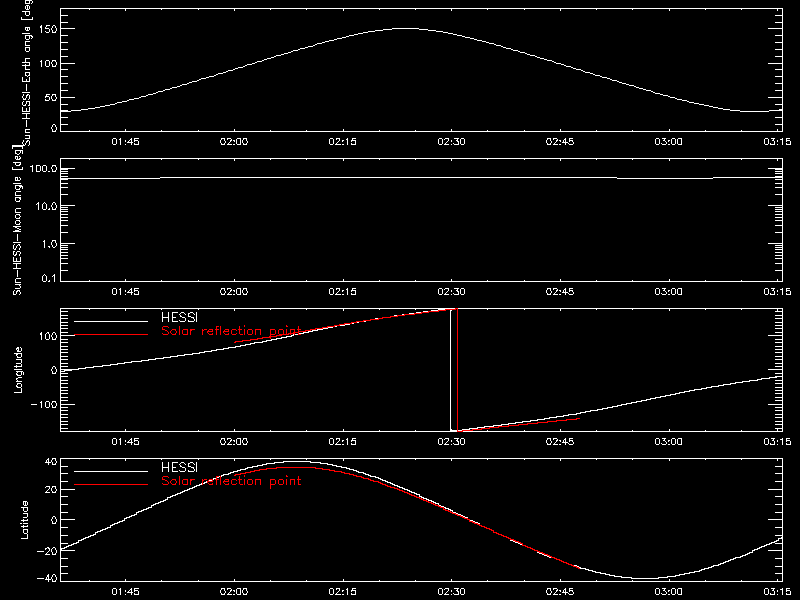Click the 0 tick on Latitude axis
Screen dimensions: 800x600
[x=54, y=520]
